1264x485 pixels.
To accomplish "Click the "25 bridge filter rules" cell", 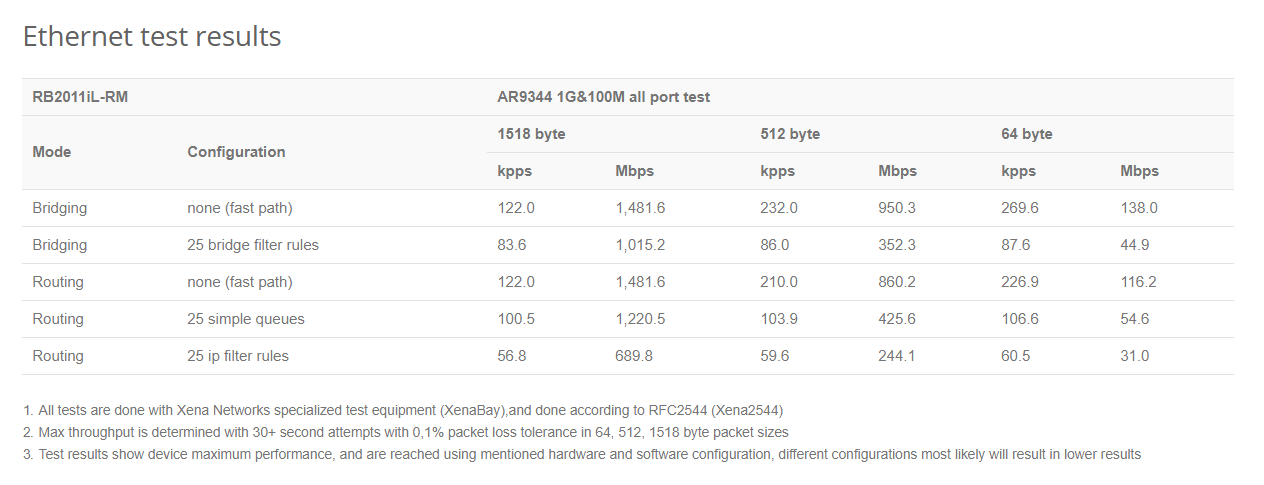I will coord(253,245).
